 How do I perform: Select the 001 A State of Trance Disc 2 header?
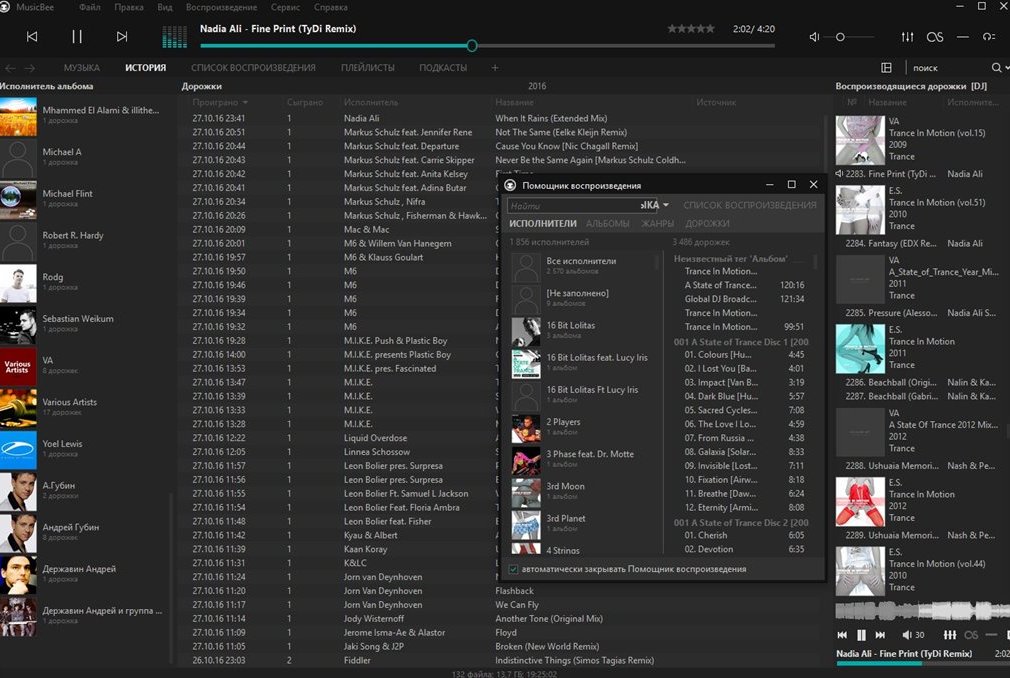click(x=741, y=523)
